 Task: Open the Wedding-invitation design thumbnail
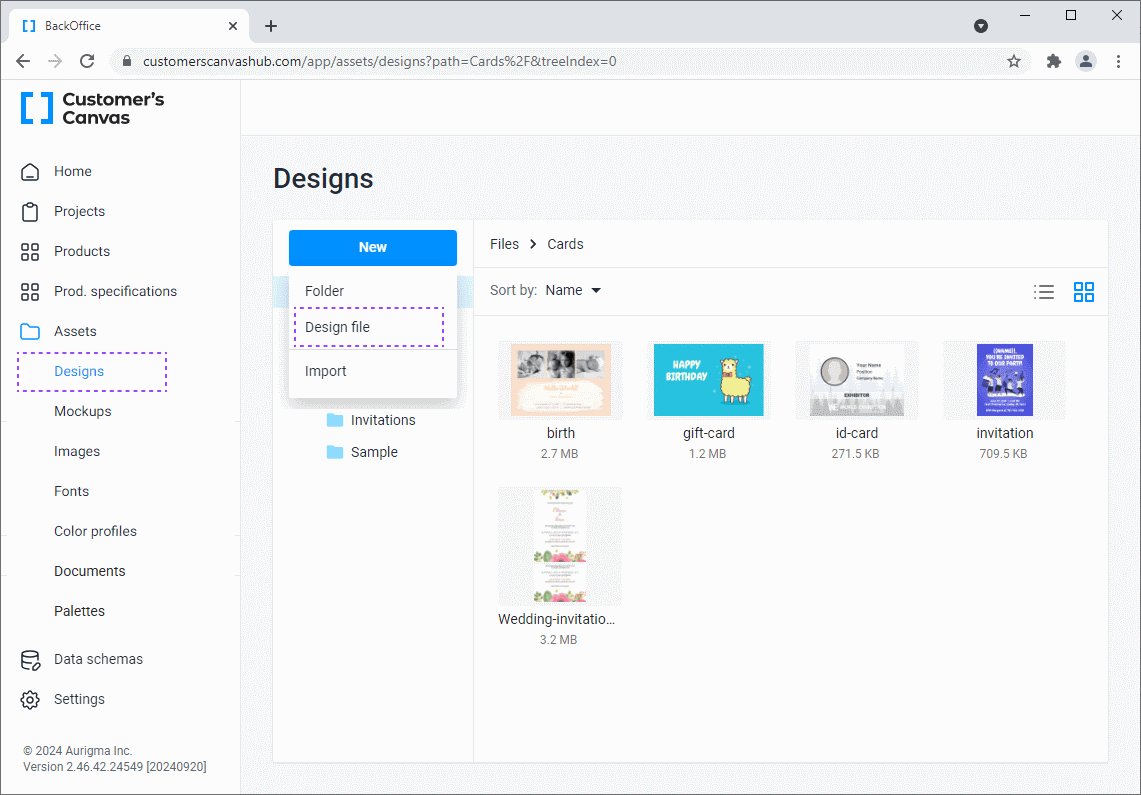pyautogui.click(x=559, y=546)
